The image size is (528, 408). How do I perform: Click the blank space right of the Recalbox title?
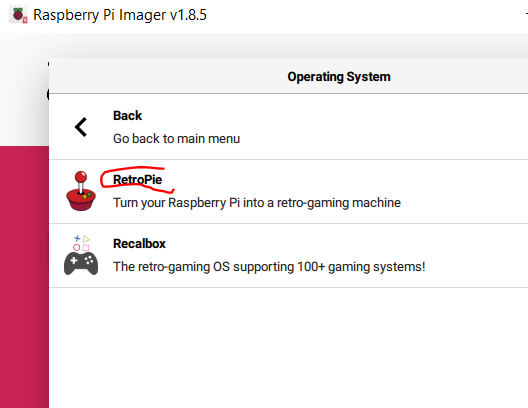tap(347, 244)
